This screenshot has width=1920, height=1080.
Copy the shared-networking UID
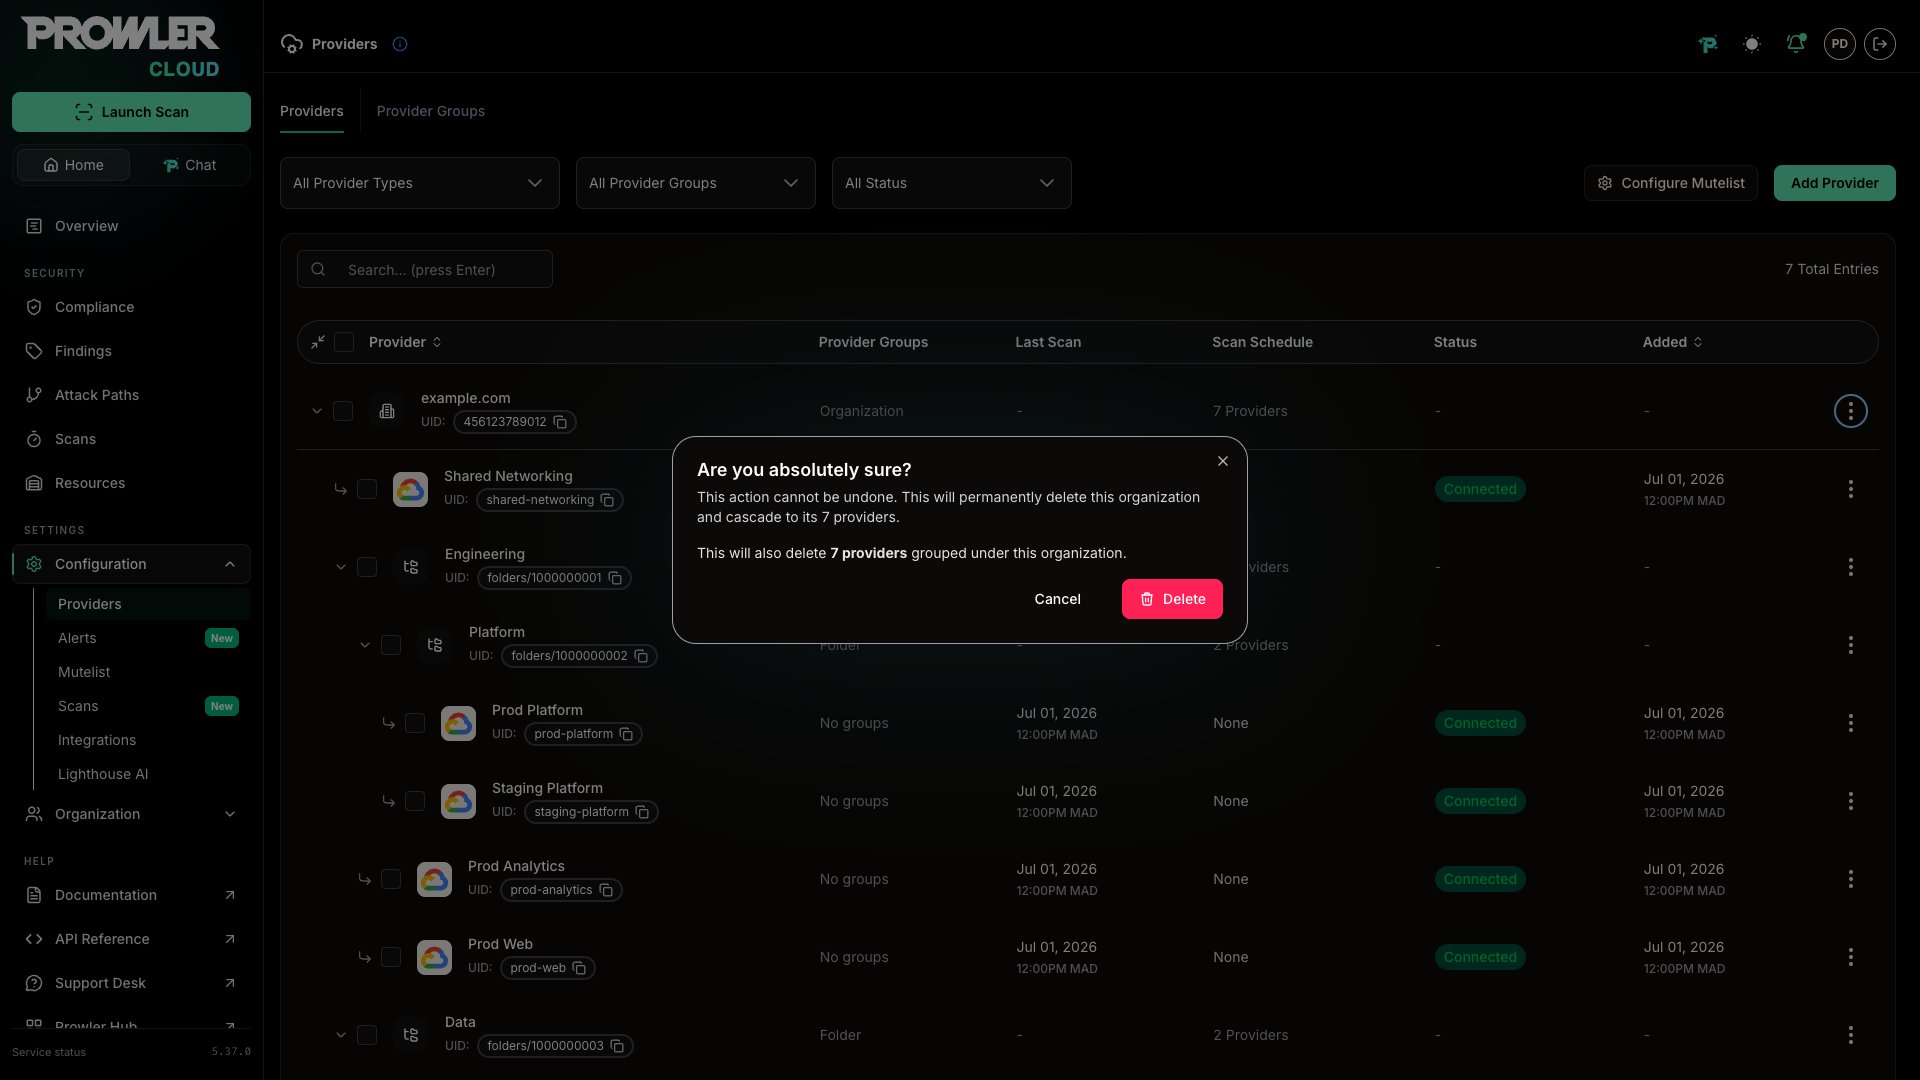pyautogui.click(x=607, y=500)
